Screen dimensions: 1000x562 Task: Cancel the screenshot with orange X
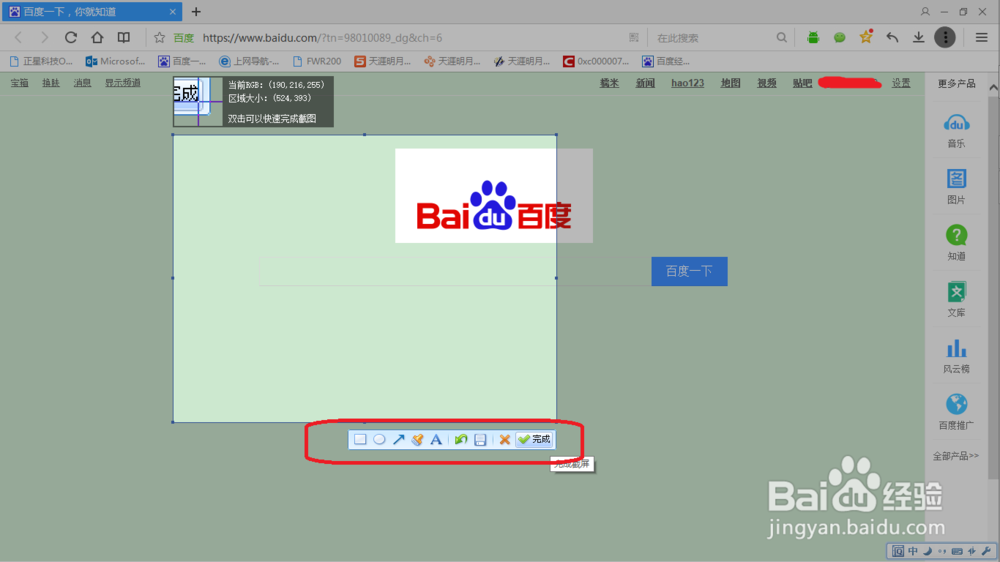tap(504, 440)
